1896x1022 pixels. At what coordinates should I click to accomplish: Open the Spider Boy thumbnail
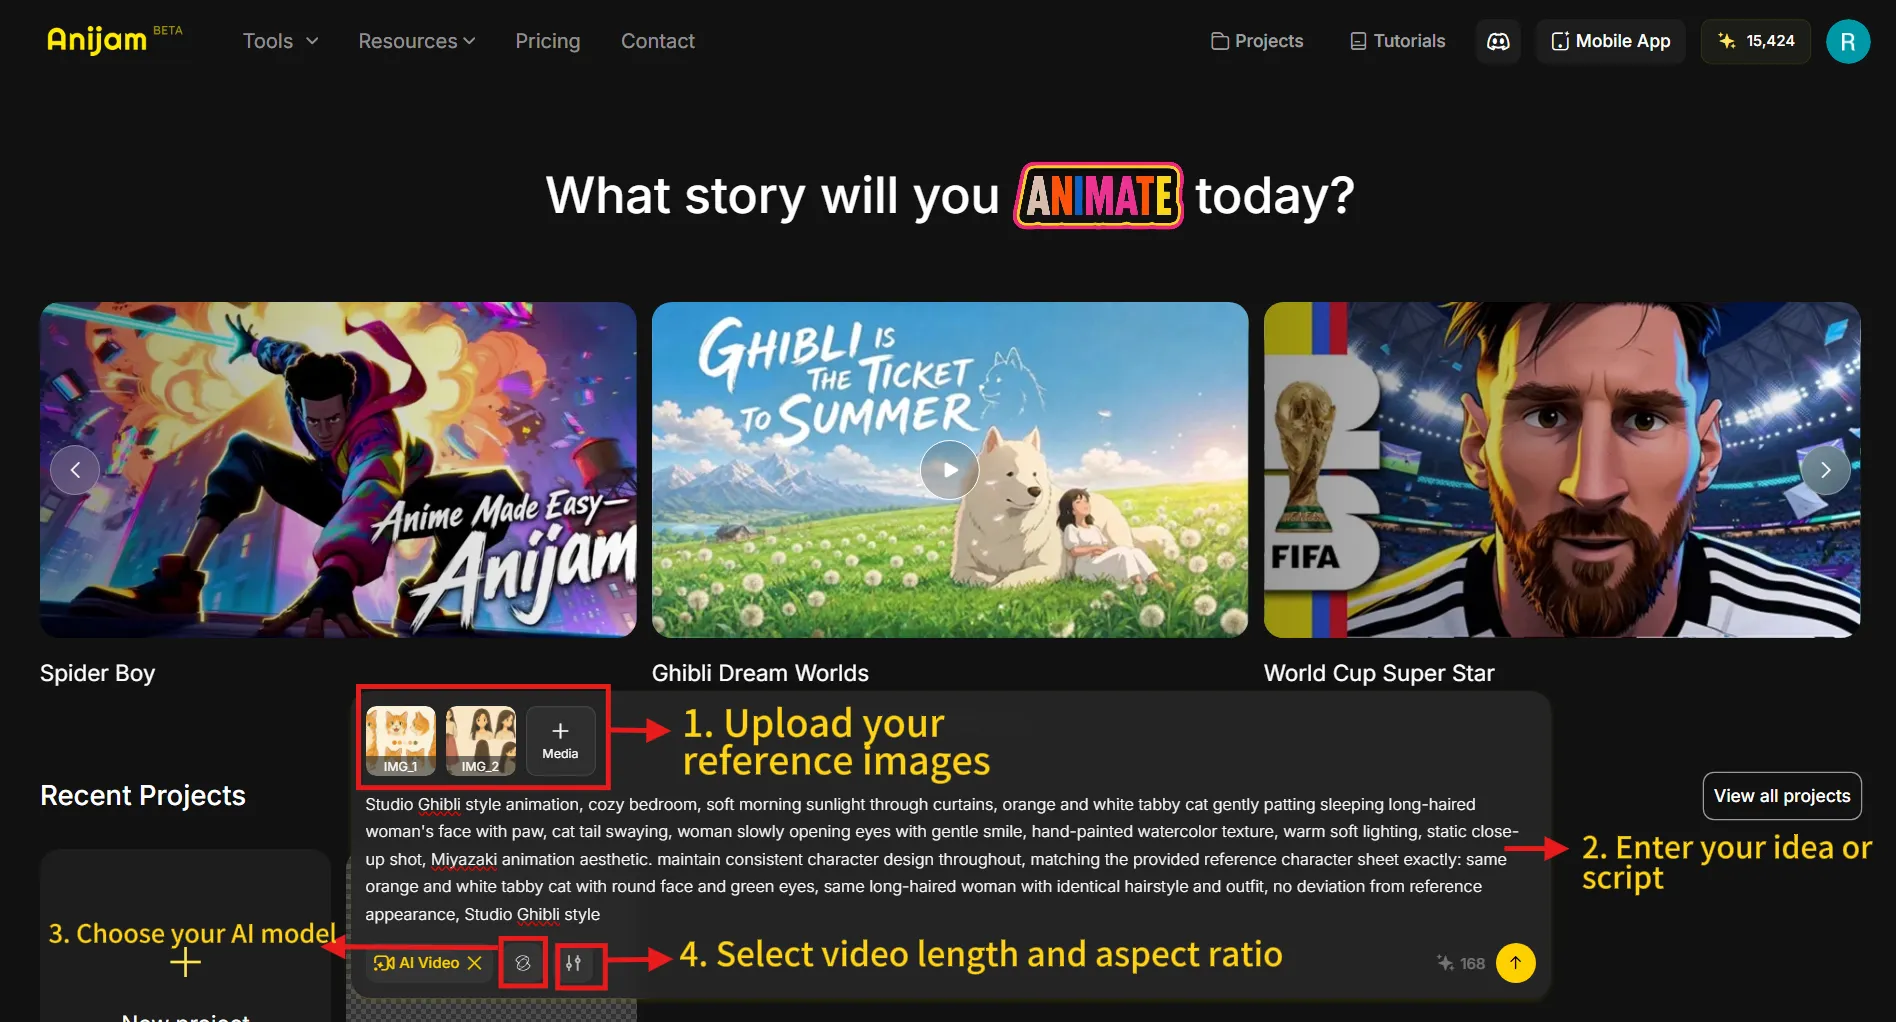pyautogui.click(x=338, y=470)
